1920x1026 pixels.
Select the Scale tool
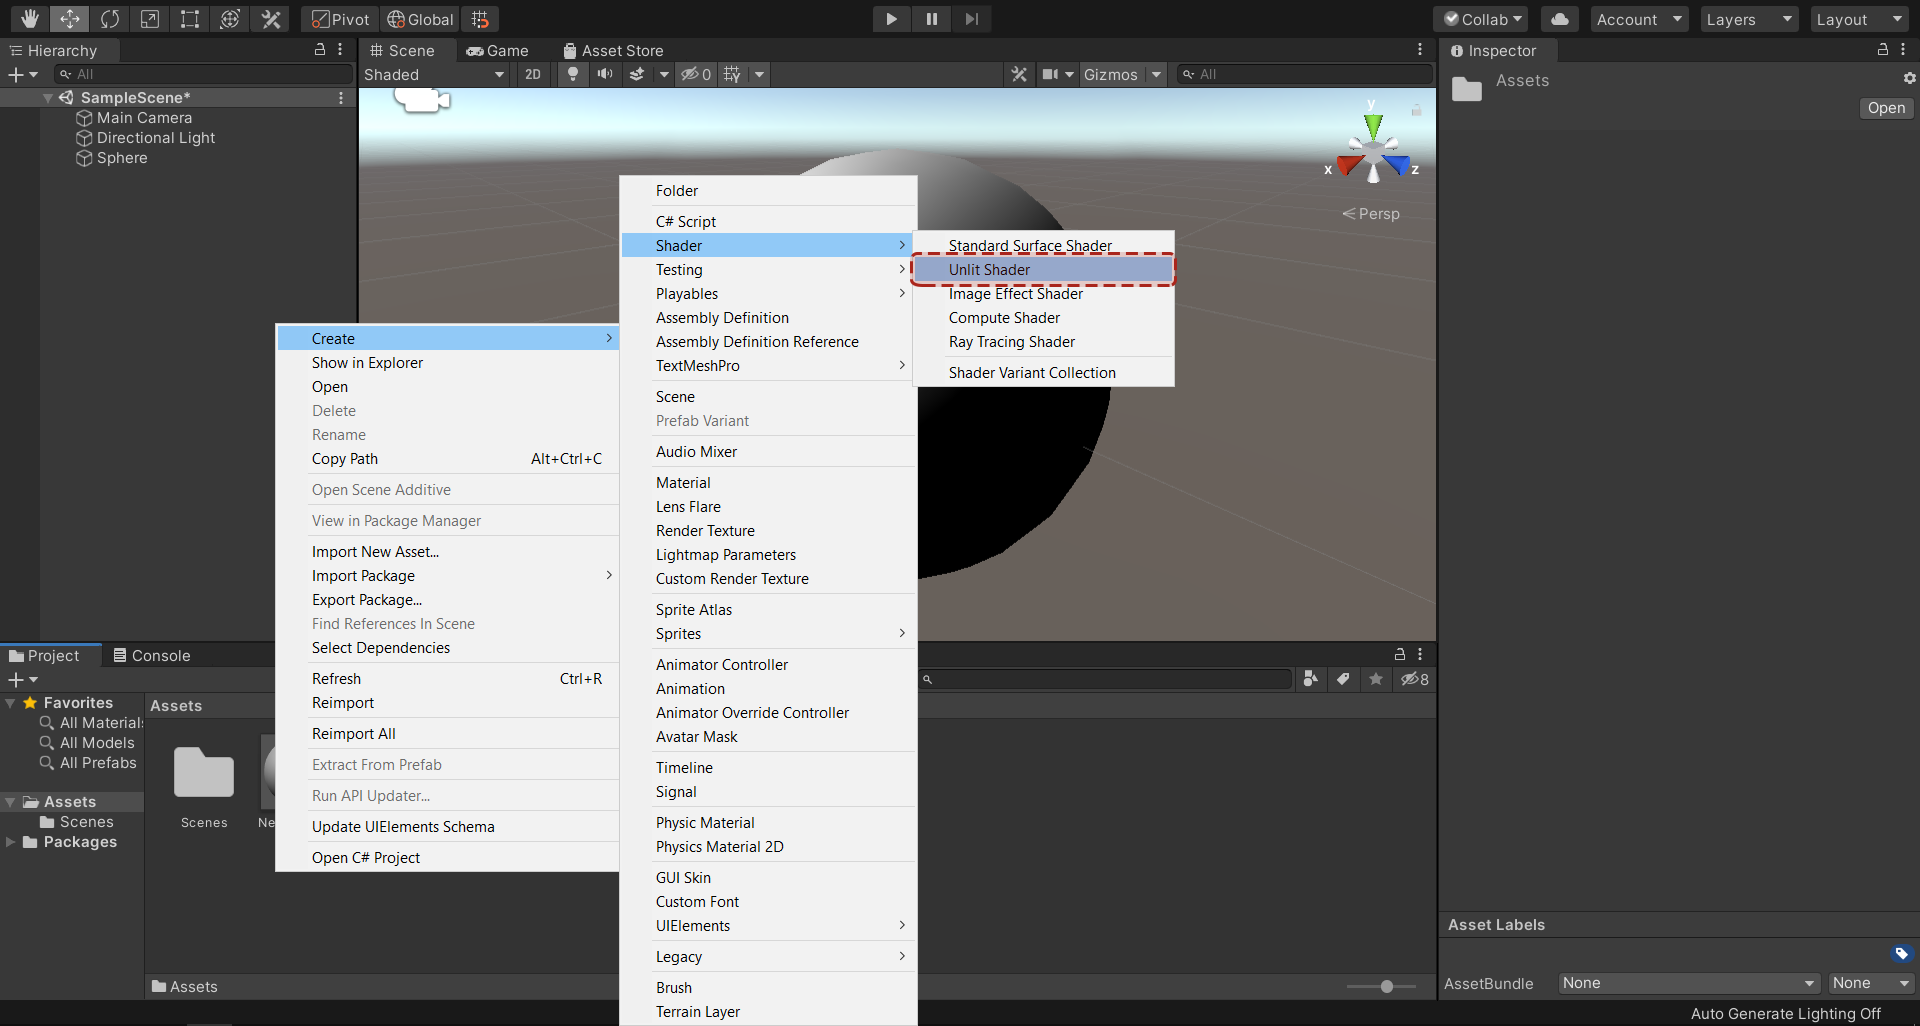pos(150,19)
